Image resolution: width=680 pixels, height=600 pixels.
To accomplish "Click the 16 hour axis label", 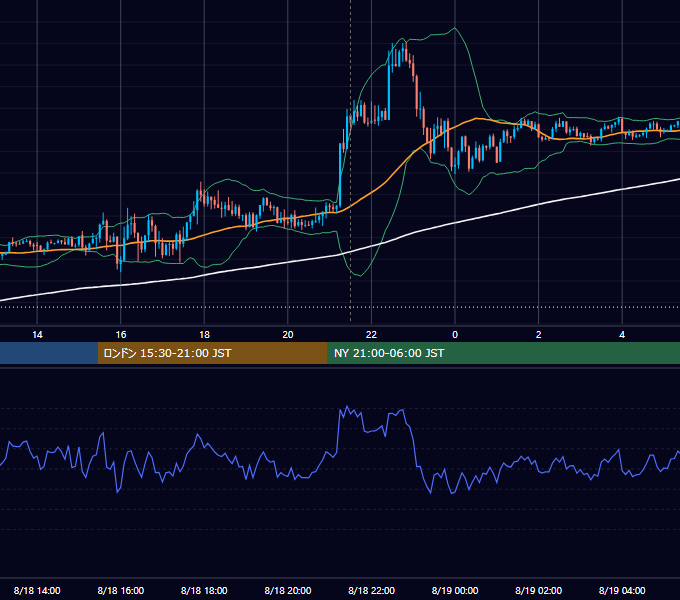I will tap(121, 335).
